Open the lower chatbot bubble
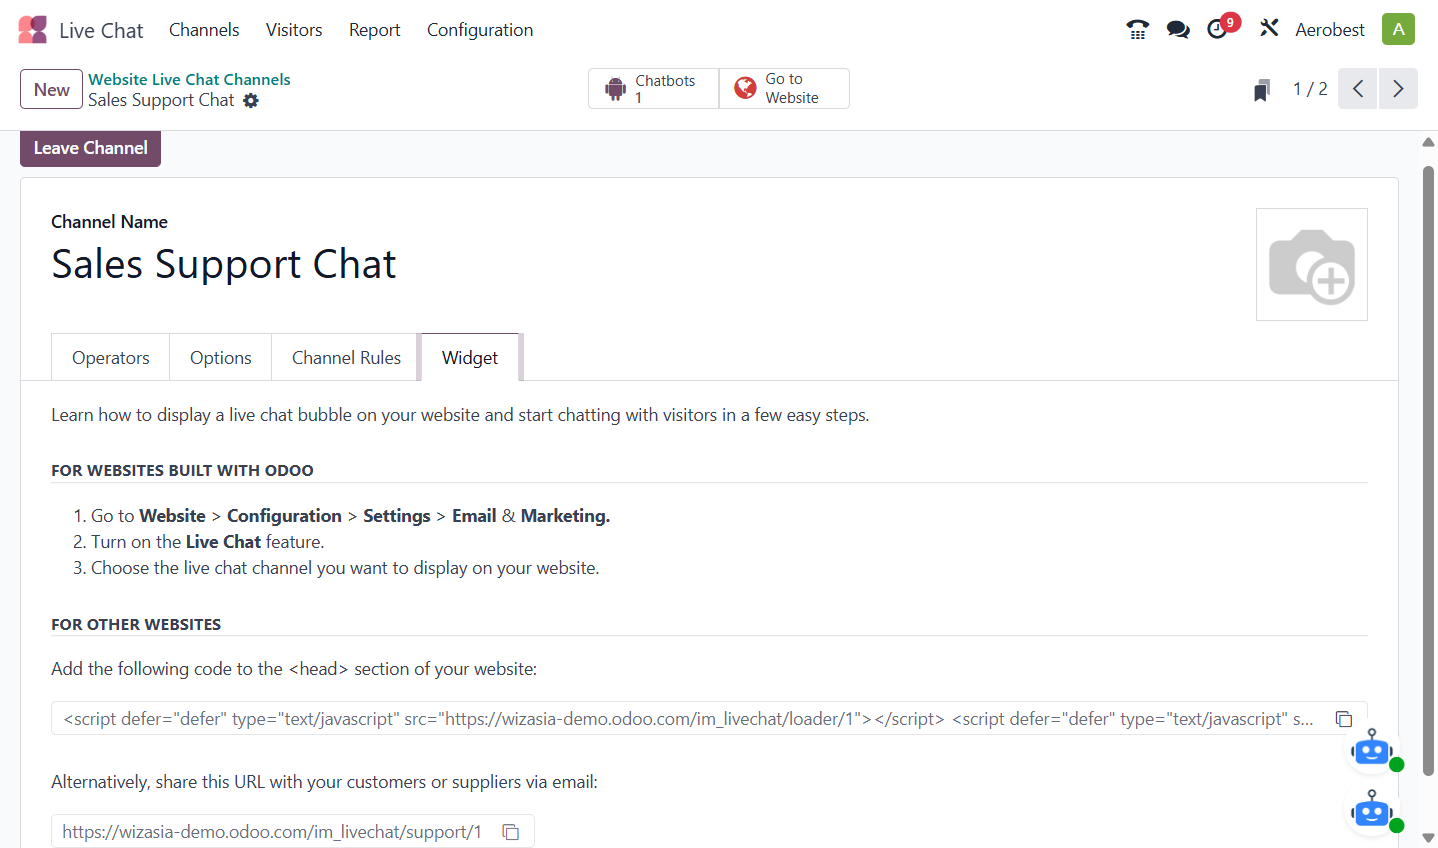The image size is (1438, 848). click(1373, 811)
